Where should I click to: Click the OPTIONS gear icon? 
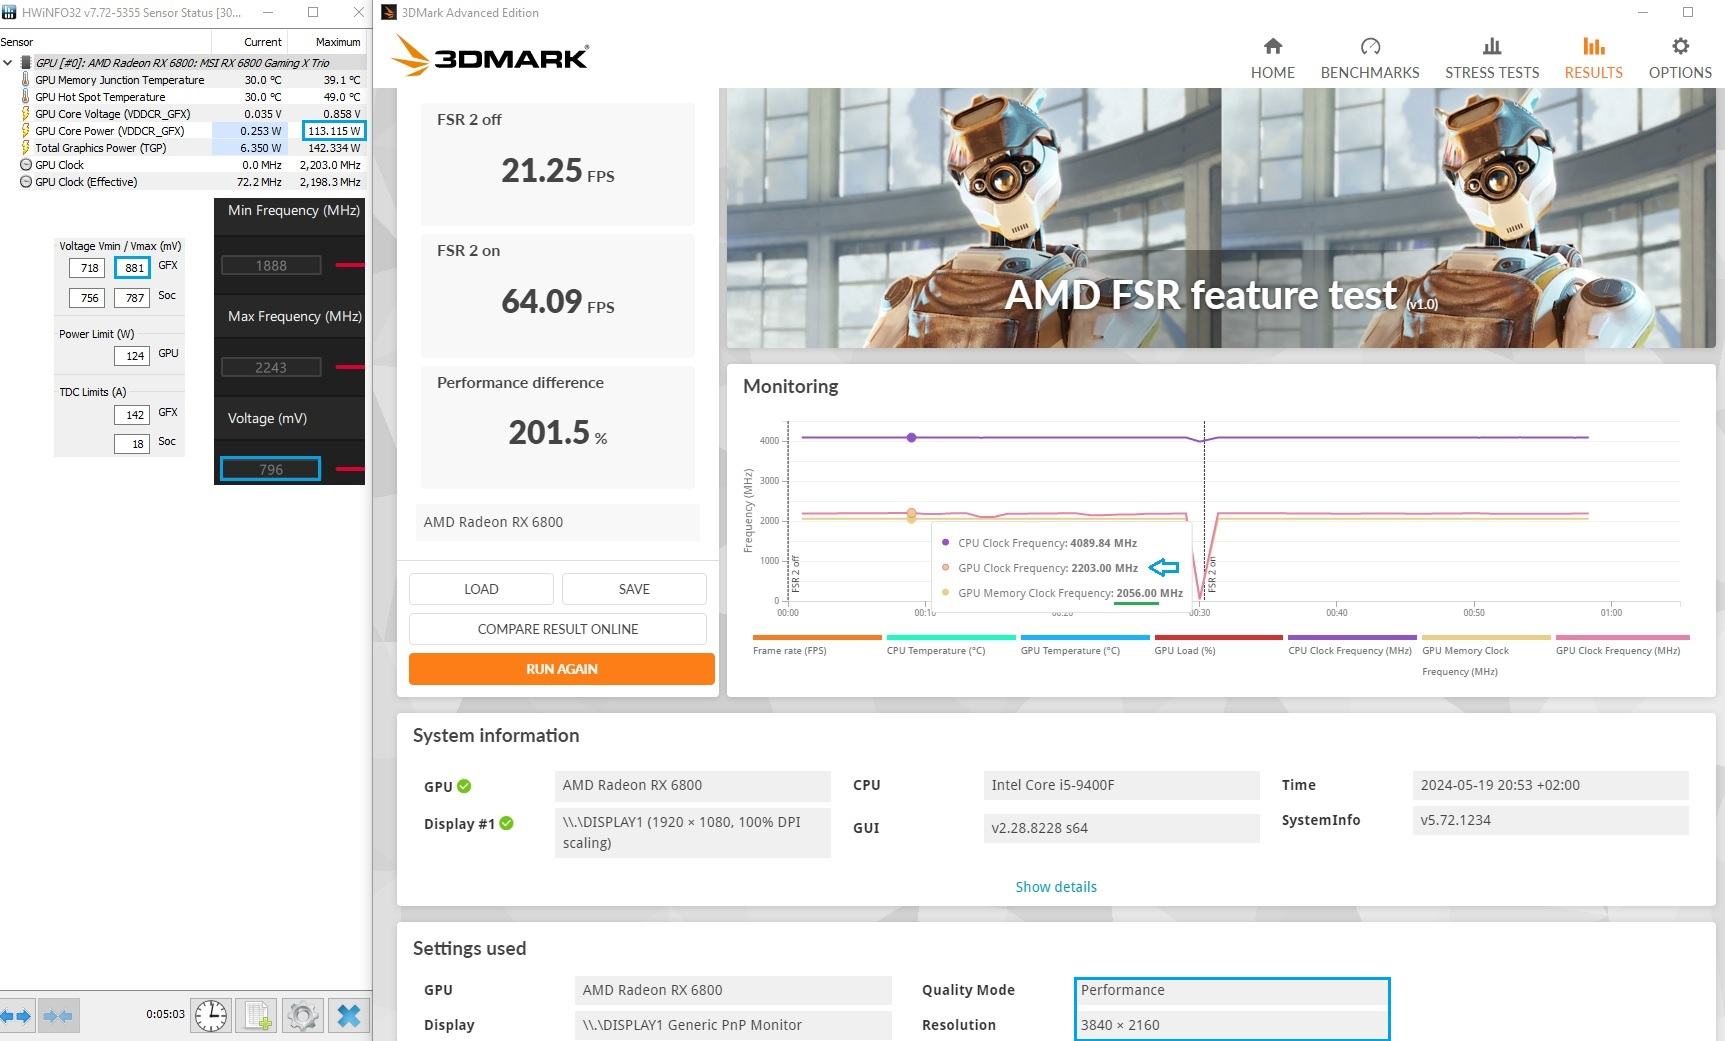1680,46
